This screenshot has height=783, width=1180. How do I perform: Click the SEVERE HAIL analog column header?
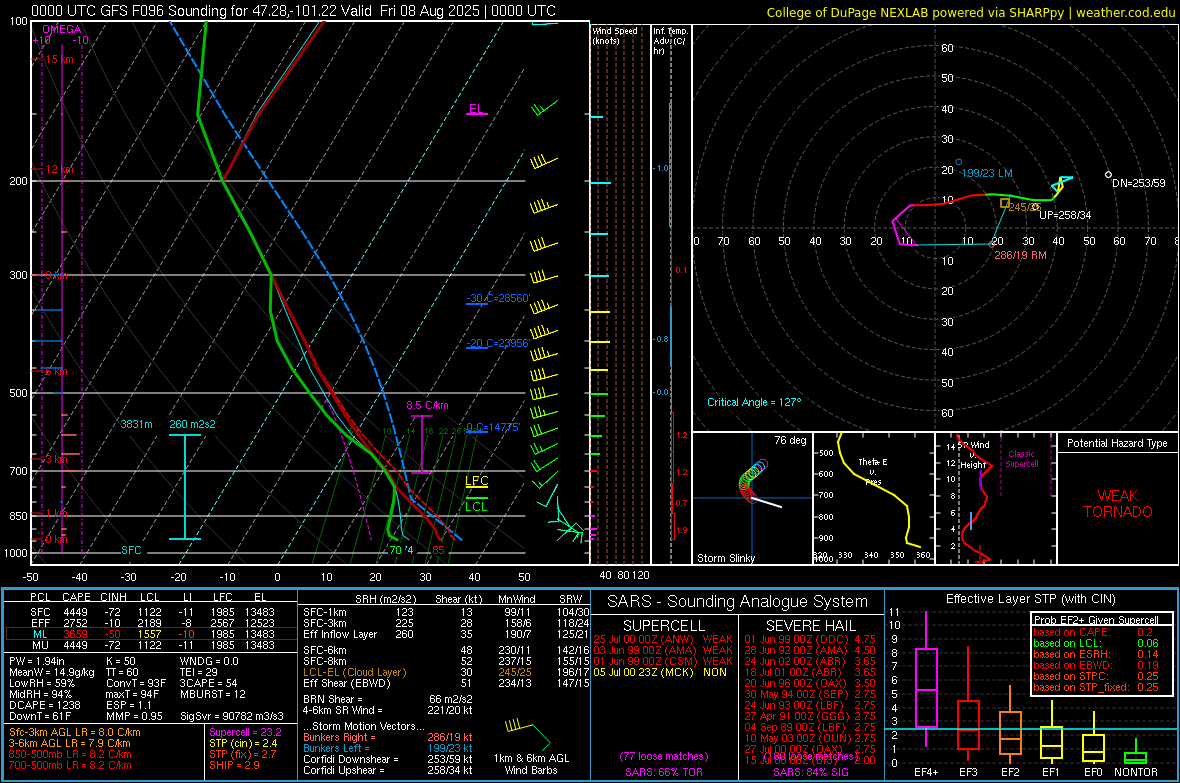click(810, 626)
